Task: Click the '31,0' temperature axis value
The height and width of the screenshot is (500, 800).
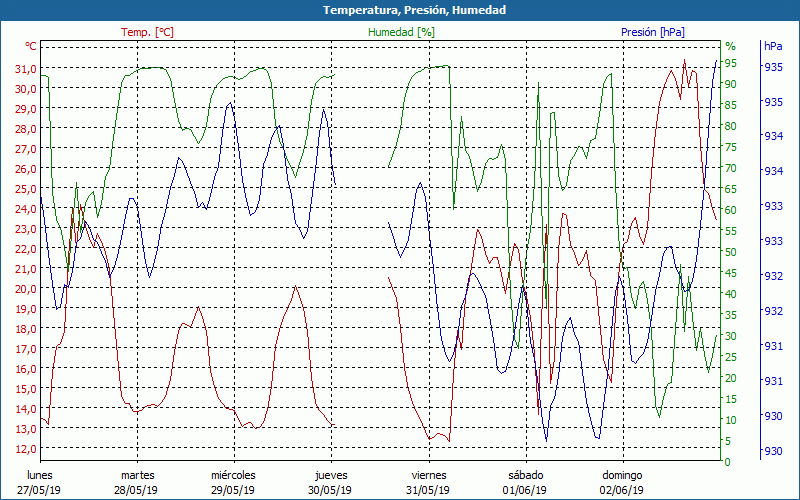Action: point(26,68)
